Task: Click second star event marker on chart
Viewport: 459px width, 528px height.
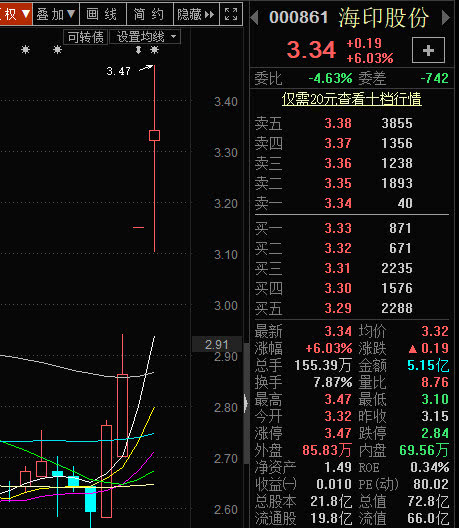Action: pyautogui.click(x=58, y=50)
